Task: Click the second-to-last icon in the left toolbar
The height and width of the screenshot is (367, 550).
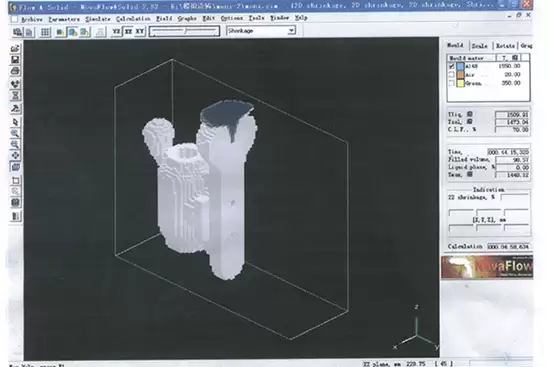Action: coord(15,202)
